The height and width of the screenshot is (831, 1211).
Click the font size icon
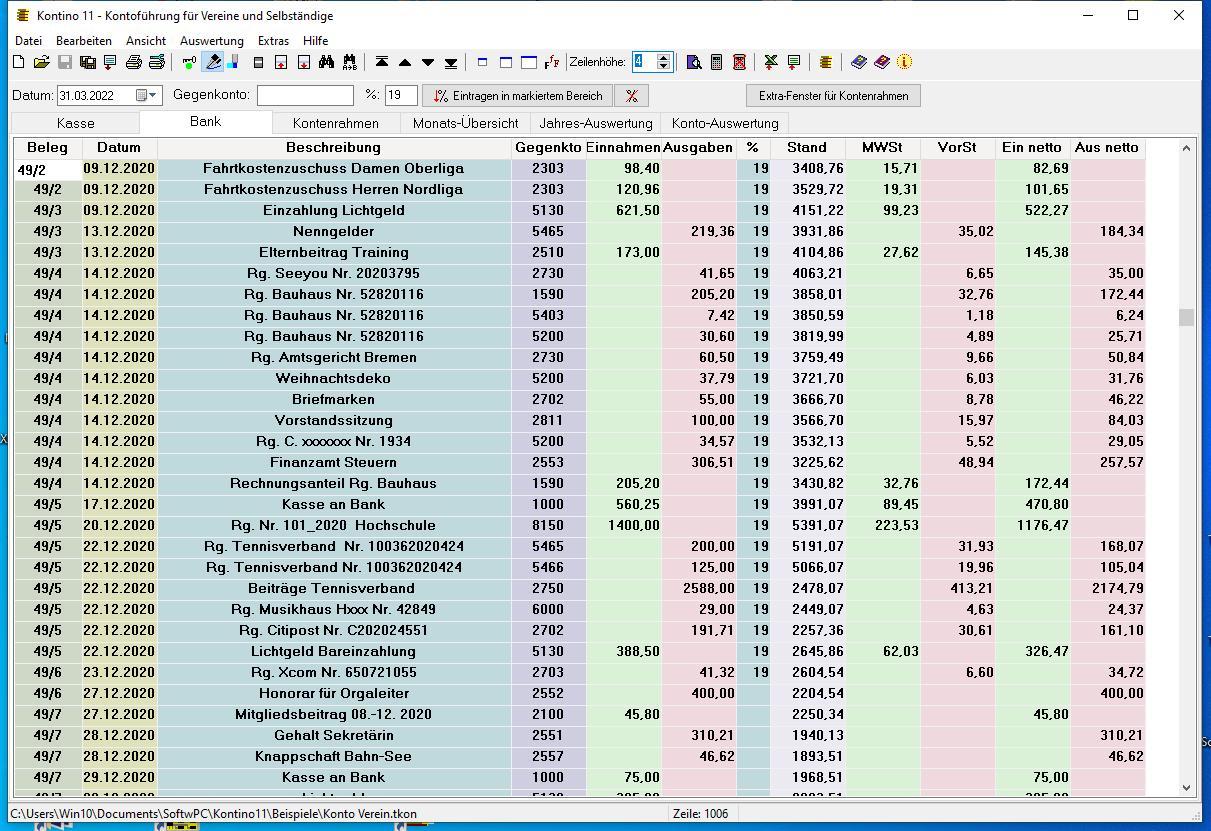552,62
